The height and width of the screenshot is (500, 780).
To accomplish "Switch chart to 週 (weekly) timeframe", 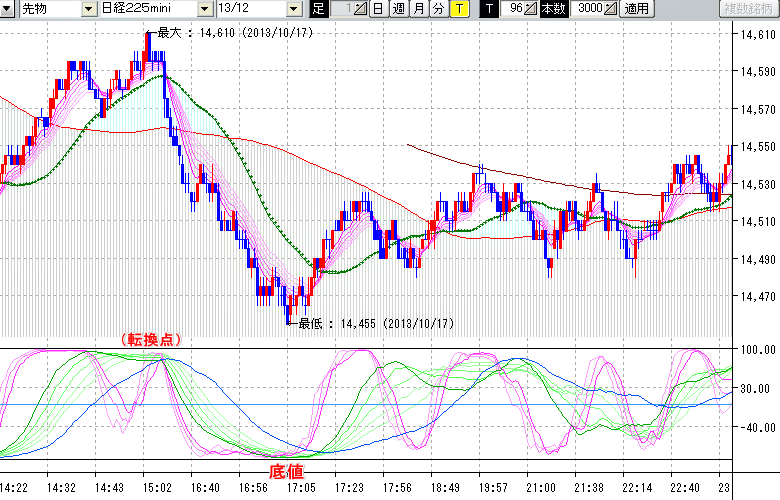I will [x=398, y=9].
